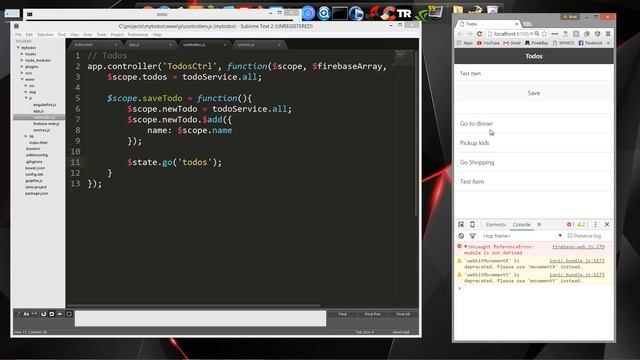
Task: Open the PirateBay bookmark
Action: 536,43
